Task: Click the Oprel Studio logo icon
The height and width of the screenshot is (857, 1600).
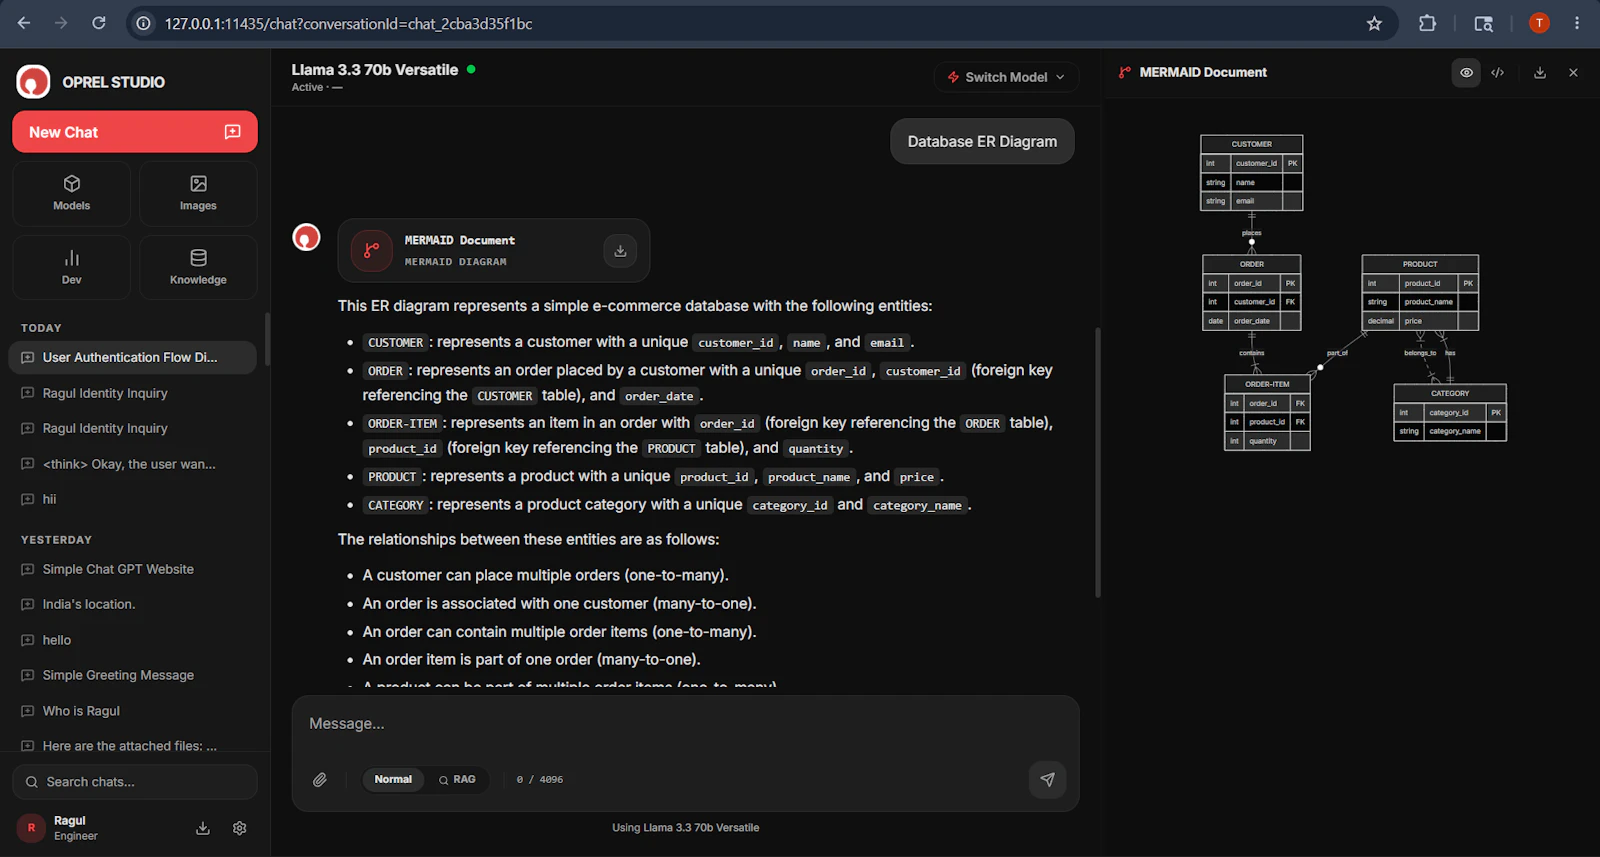Action: click(x=33, y=82)
